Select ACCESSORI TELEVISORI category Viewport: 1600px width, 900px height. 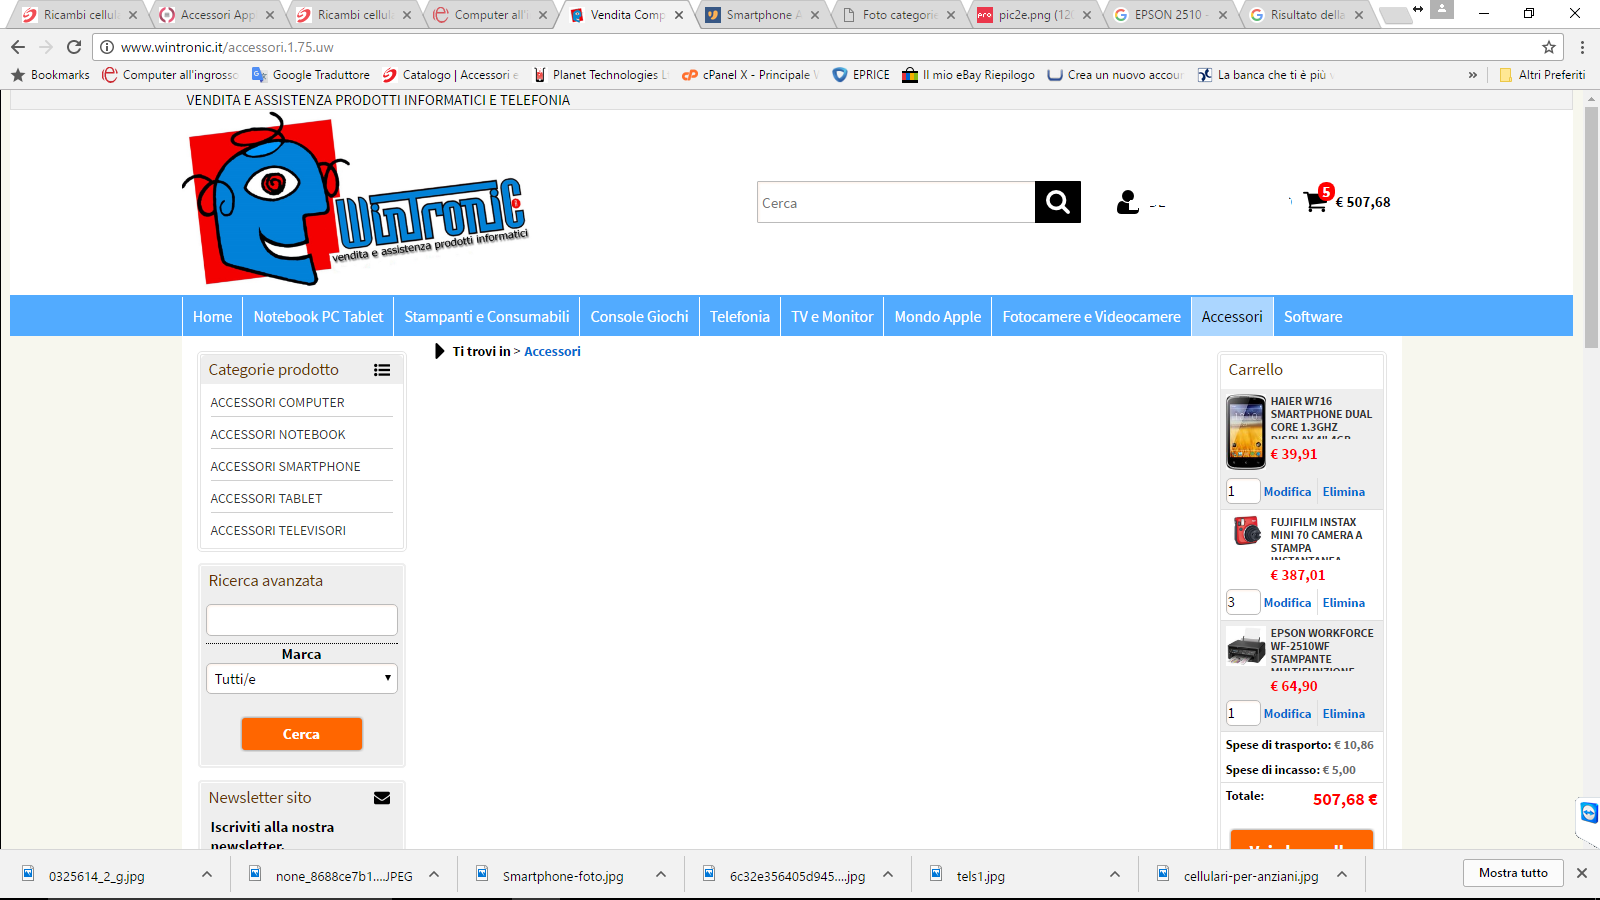[278, 530]
